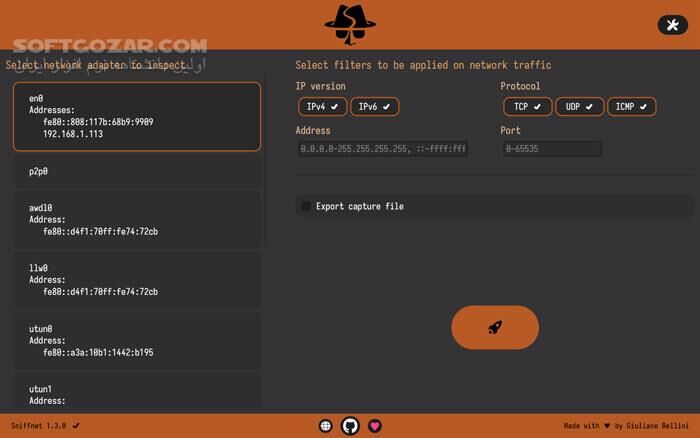Screen dimensions: 700x438
Task: Open the GitHub repository icon
Action: (x=350, y=426)
